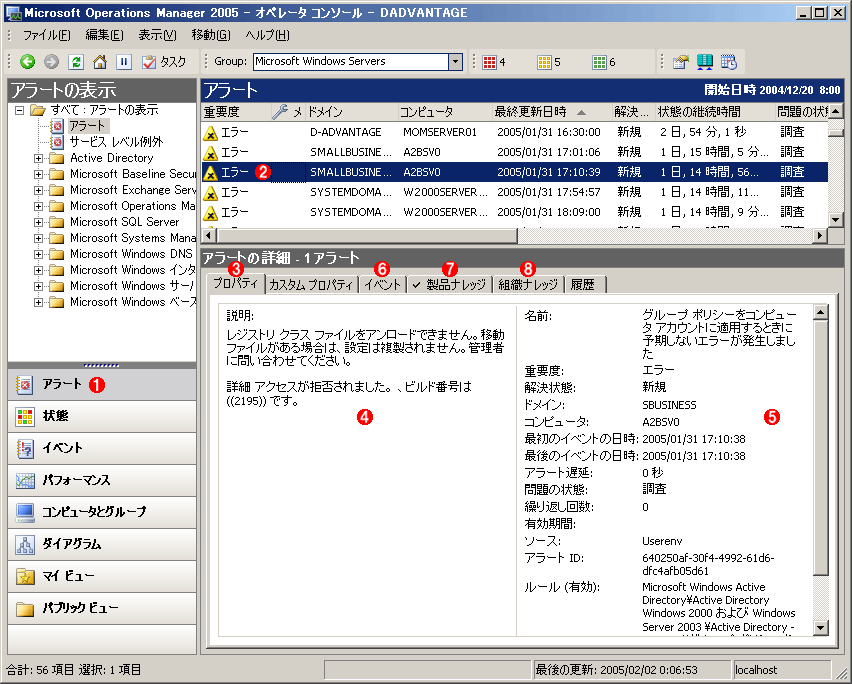Expand the Microsoft Operations Manager tree folder
This screenshot has height=684, width=852.
tap(38, 206)
